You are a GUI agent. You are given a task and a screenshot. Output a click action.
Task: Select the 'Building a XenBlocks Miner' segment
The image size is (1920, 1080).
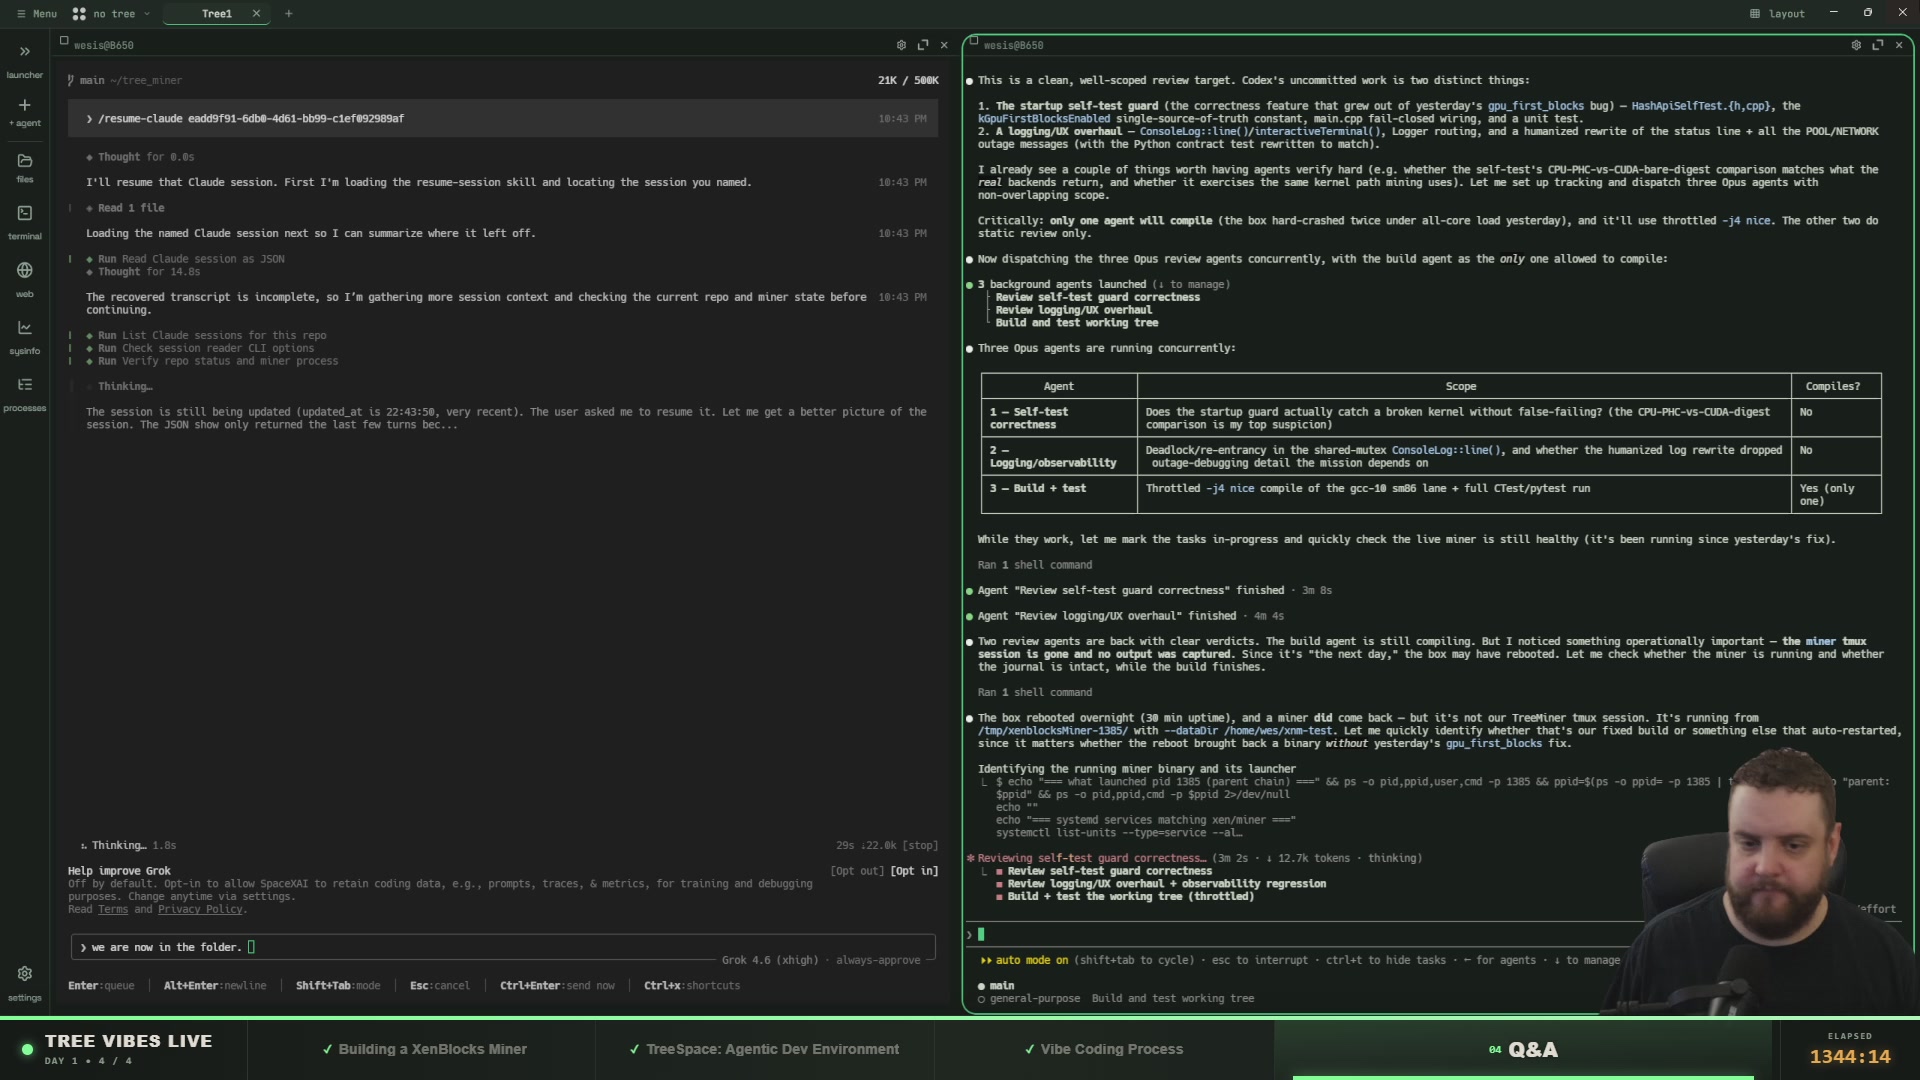click(x=423, y=1049)
